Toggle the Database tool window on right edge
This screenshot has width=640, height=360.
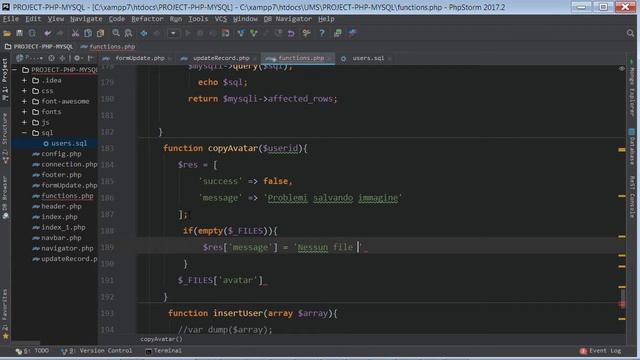(x=631, y=147)
